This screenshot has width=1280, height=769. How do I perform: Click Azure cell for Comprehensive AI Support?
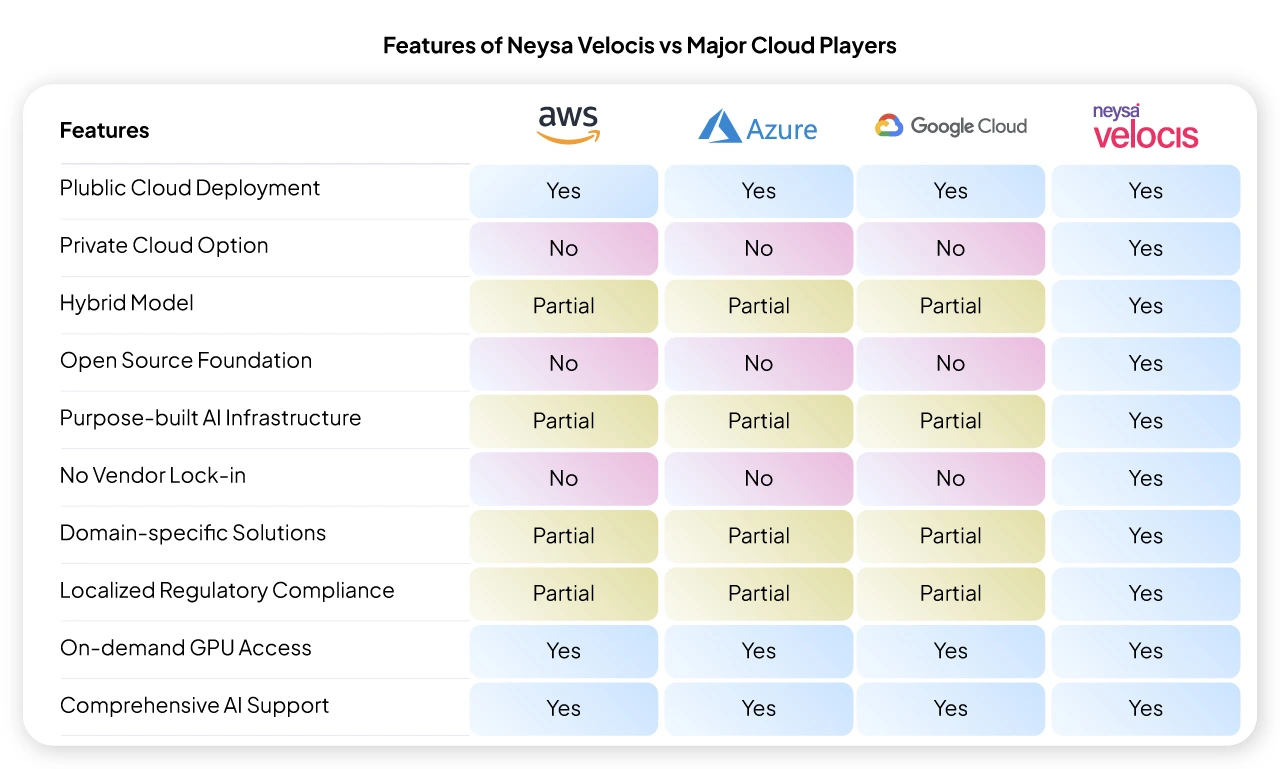[759, 709]
